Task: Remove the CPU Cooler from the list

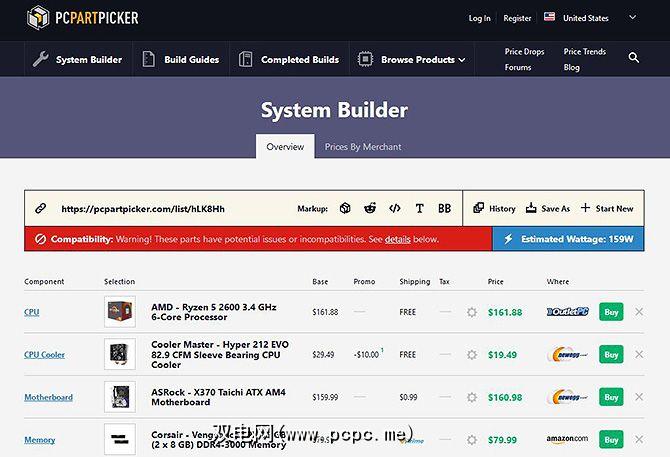Action: 639,354
